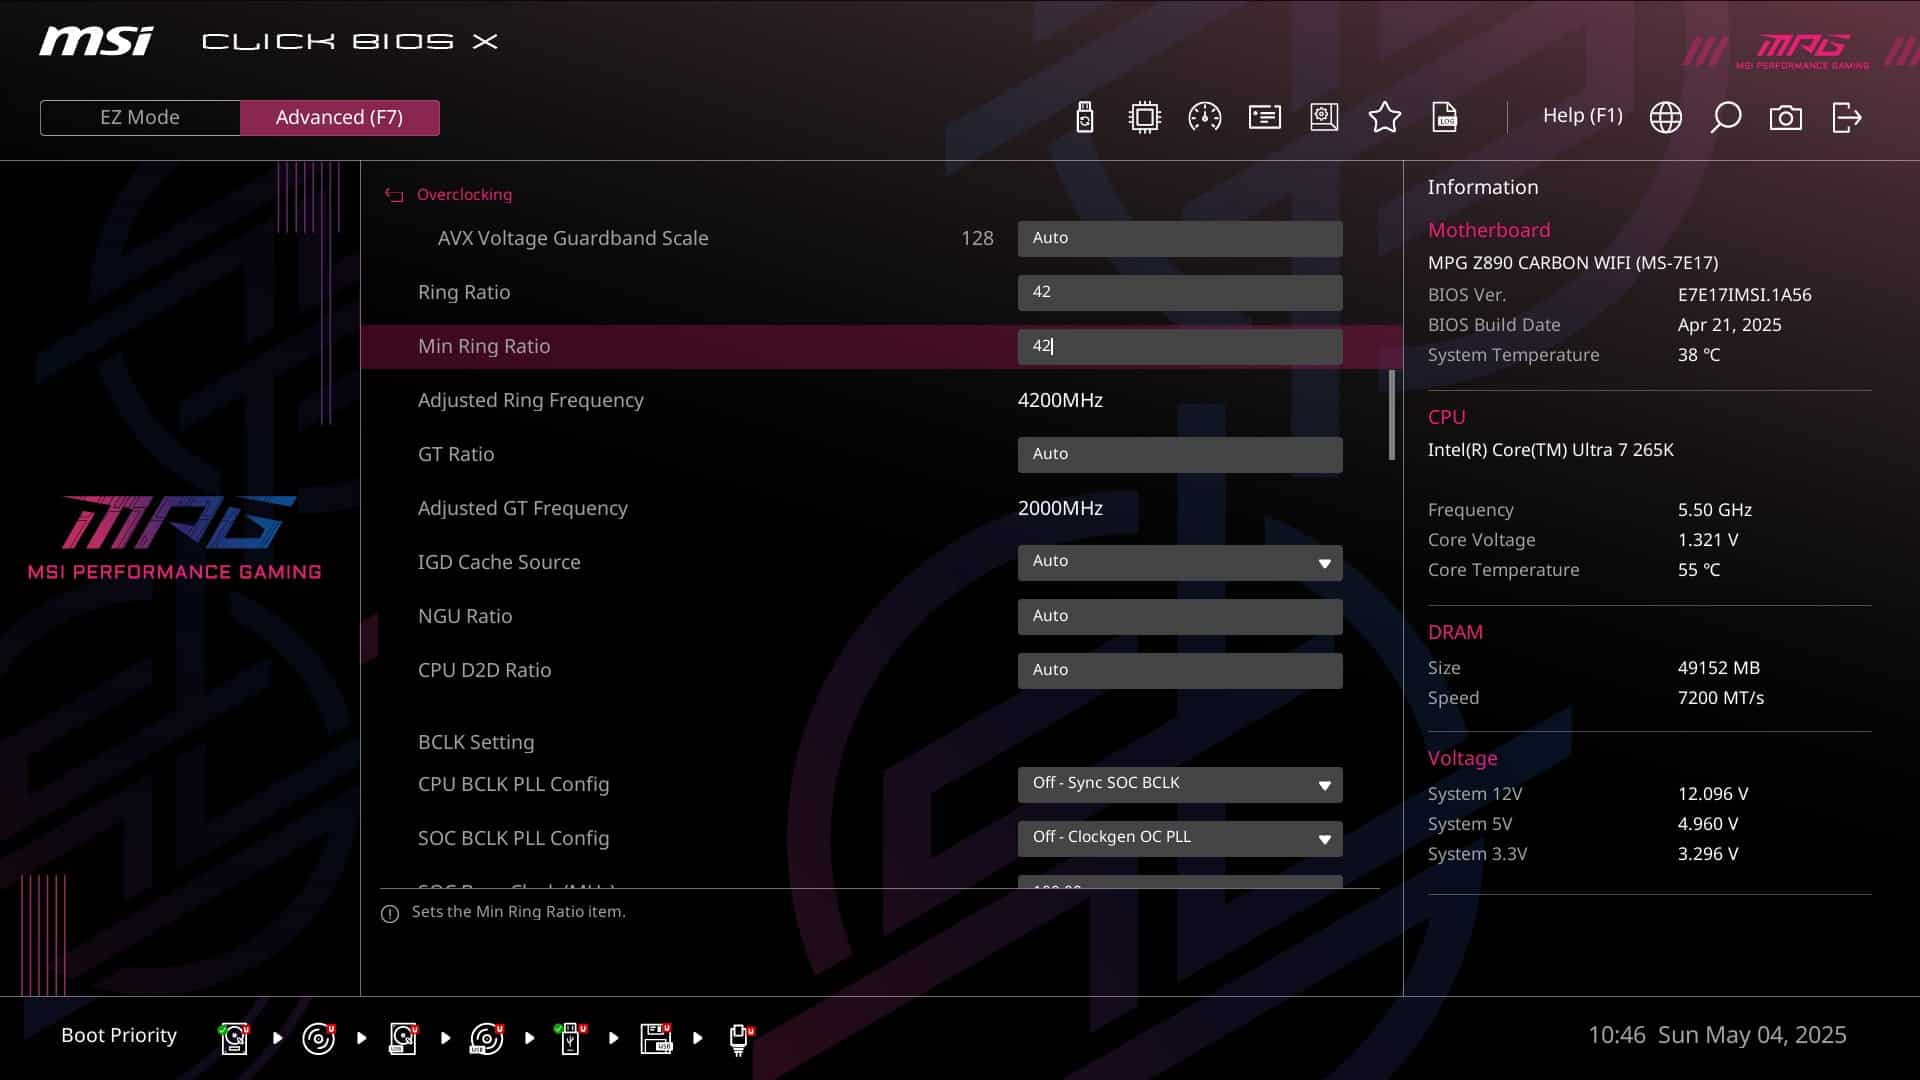Open Help (F1)
Image resolution: width=1920 pixels, height=1080 pixels.
tap(1582, 116)
